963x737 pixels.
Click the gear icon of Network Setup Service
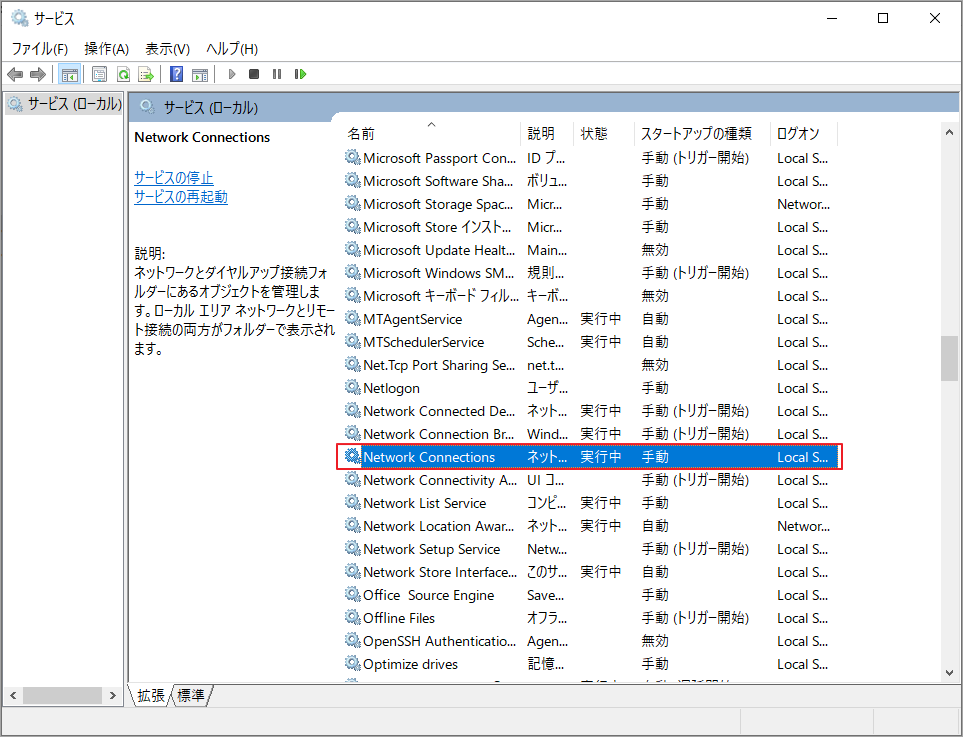point(353,548)
